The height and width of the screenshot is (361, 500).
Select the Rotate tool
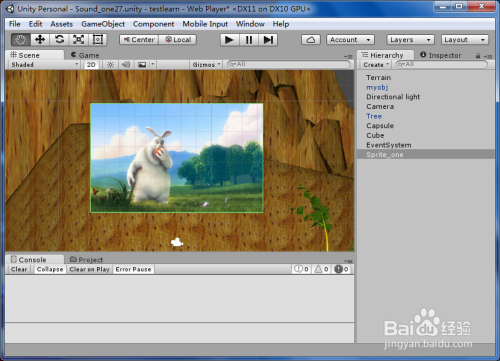[59, 40]
